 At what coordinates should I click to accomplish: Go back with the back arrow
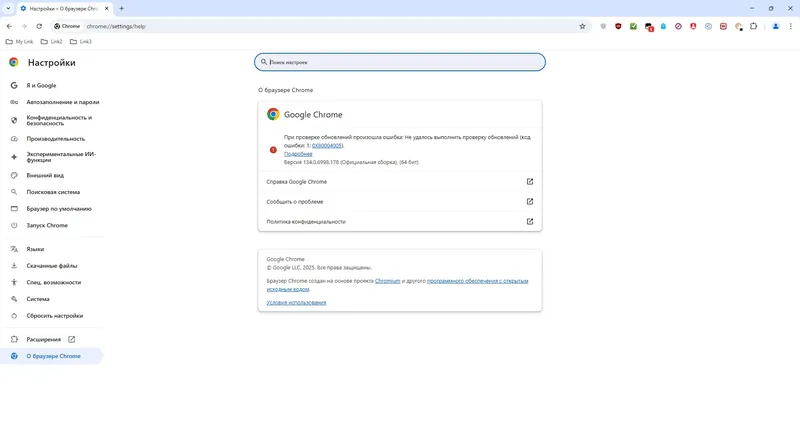click(x=9, y=26)
